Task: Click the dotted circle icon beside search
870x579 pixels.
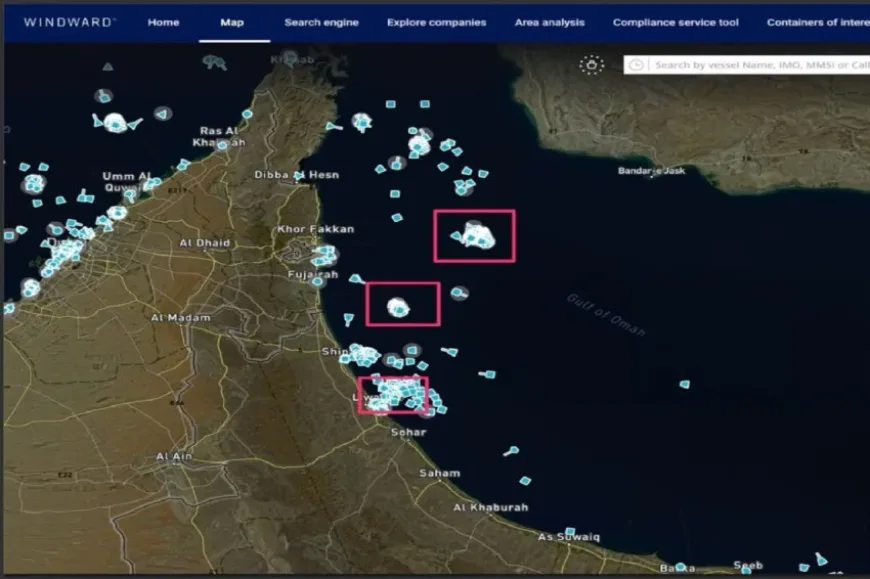Action: (x=592, y=65)
